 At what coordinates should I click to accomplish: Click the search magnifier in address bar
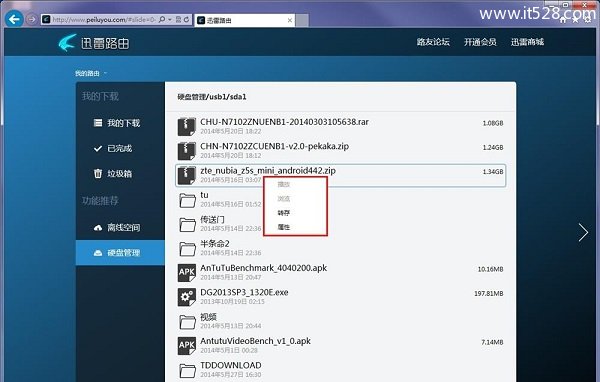162,20
